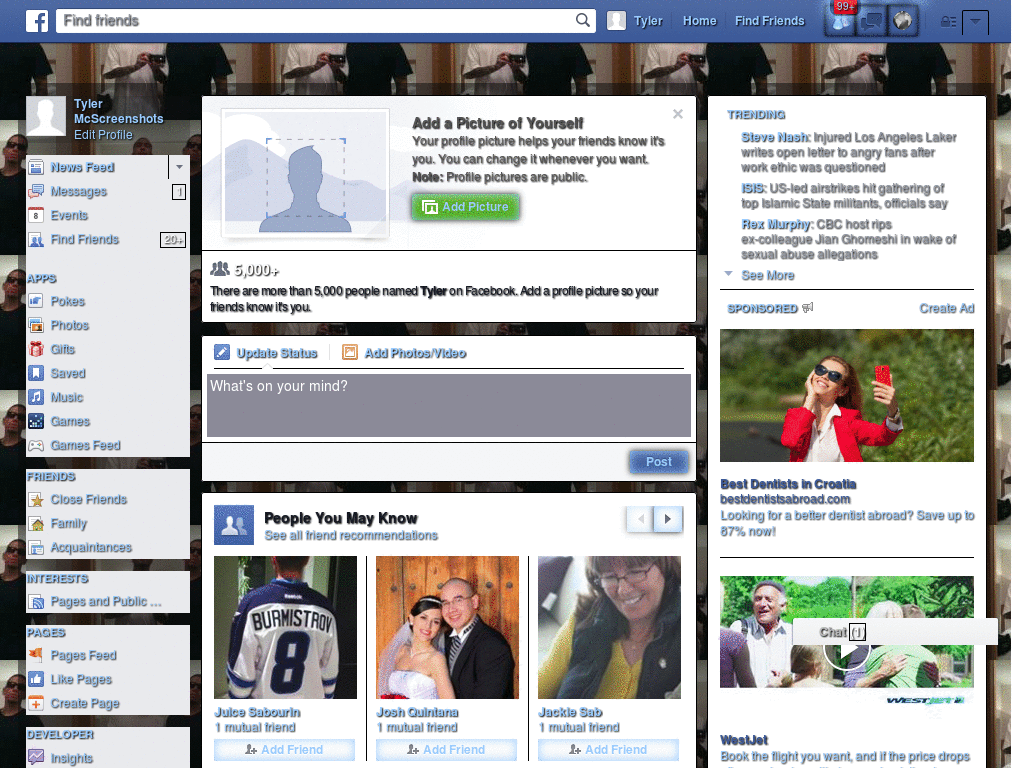The width and height of the screenshot is (1024, 768).
Task: Open Juice Sabourin's photo thumbnail
Action: (x=285, y=628)
